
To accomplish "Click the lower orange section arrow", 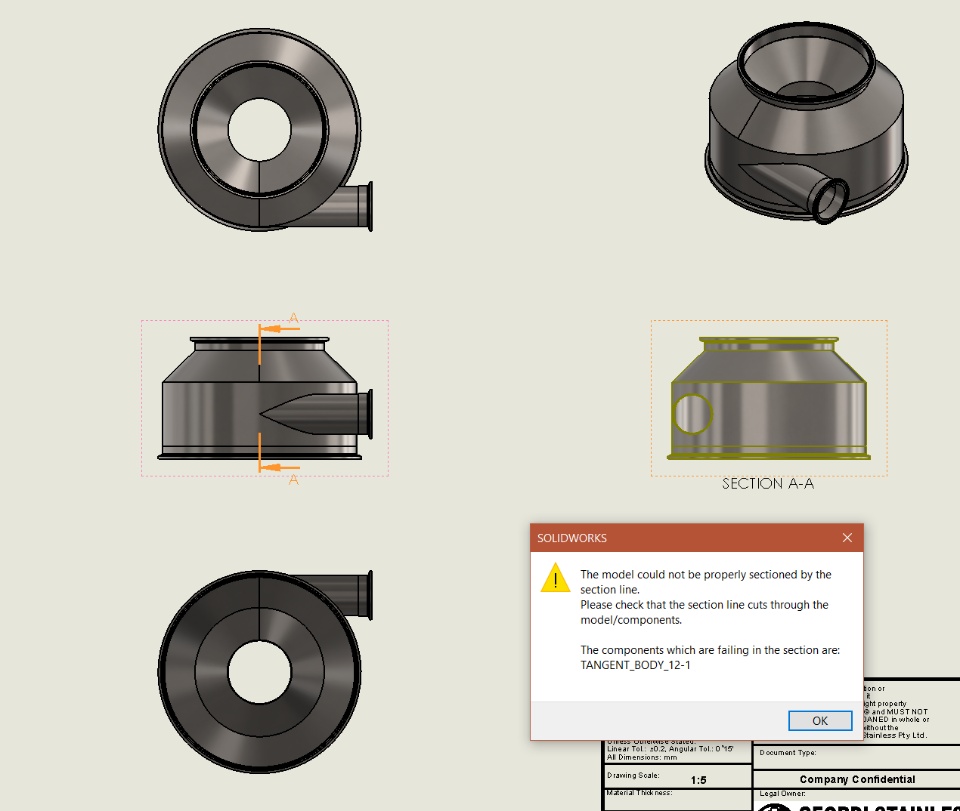I will coord(280,467).
